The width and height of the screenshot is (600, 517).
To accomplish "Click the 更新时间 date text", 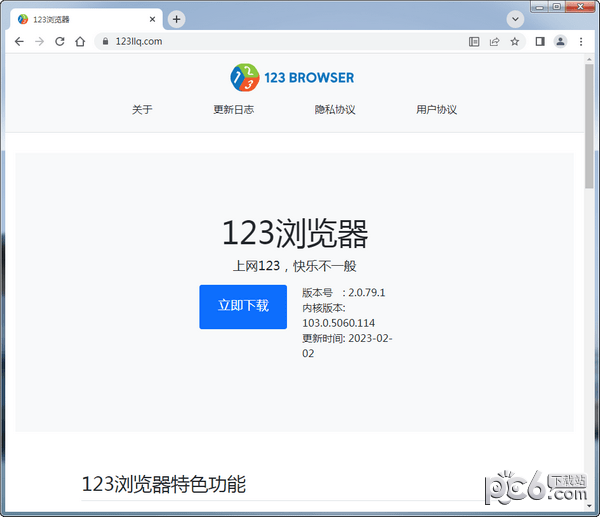I will (x=347, y=346).
